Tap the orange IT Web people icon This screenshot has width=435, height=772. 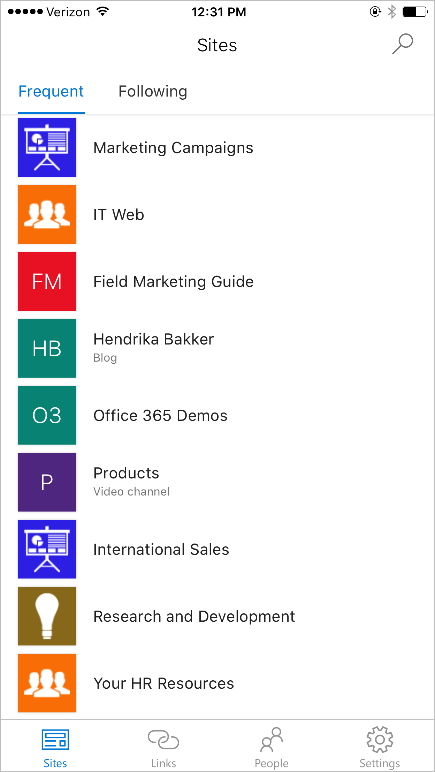47,214
